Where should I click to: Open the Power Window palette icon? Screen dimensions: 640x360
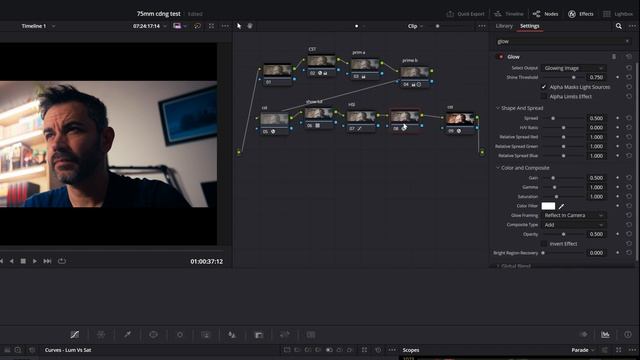point(153,335)
